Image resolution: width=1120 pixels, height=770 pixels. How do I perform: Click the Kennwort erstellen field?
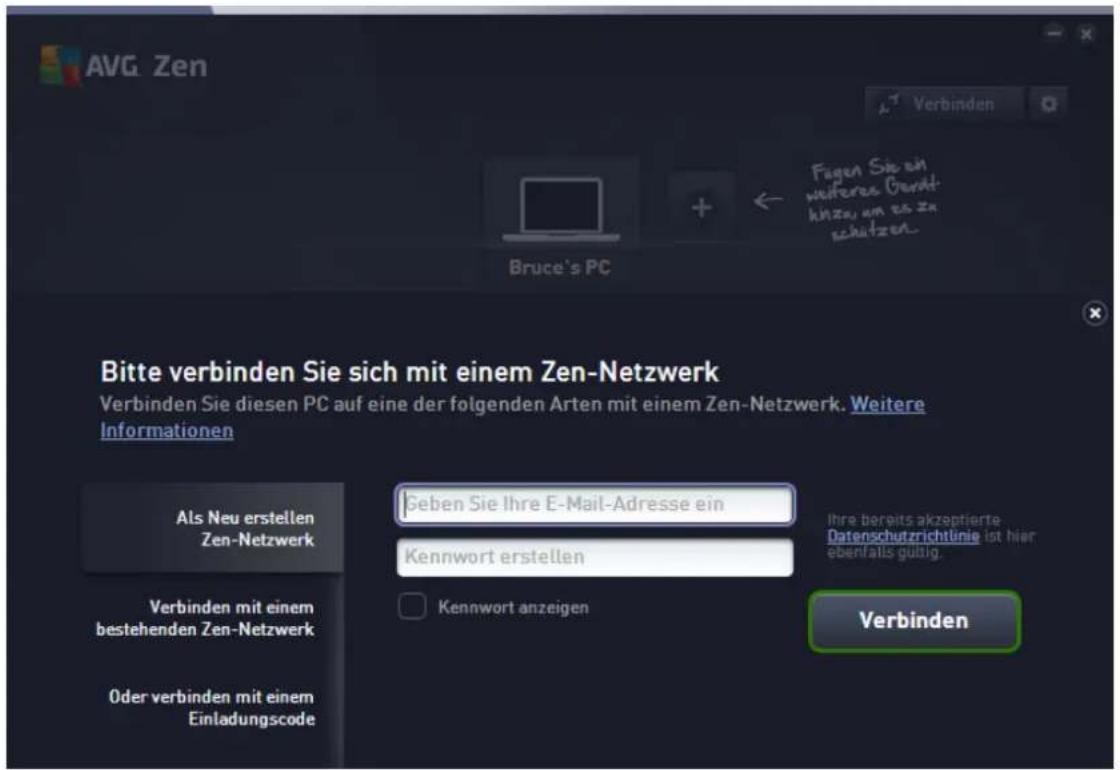pos(594,557)
